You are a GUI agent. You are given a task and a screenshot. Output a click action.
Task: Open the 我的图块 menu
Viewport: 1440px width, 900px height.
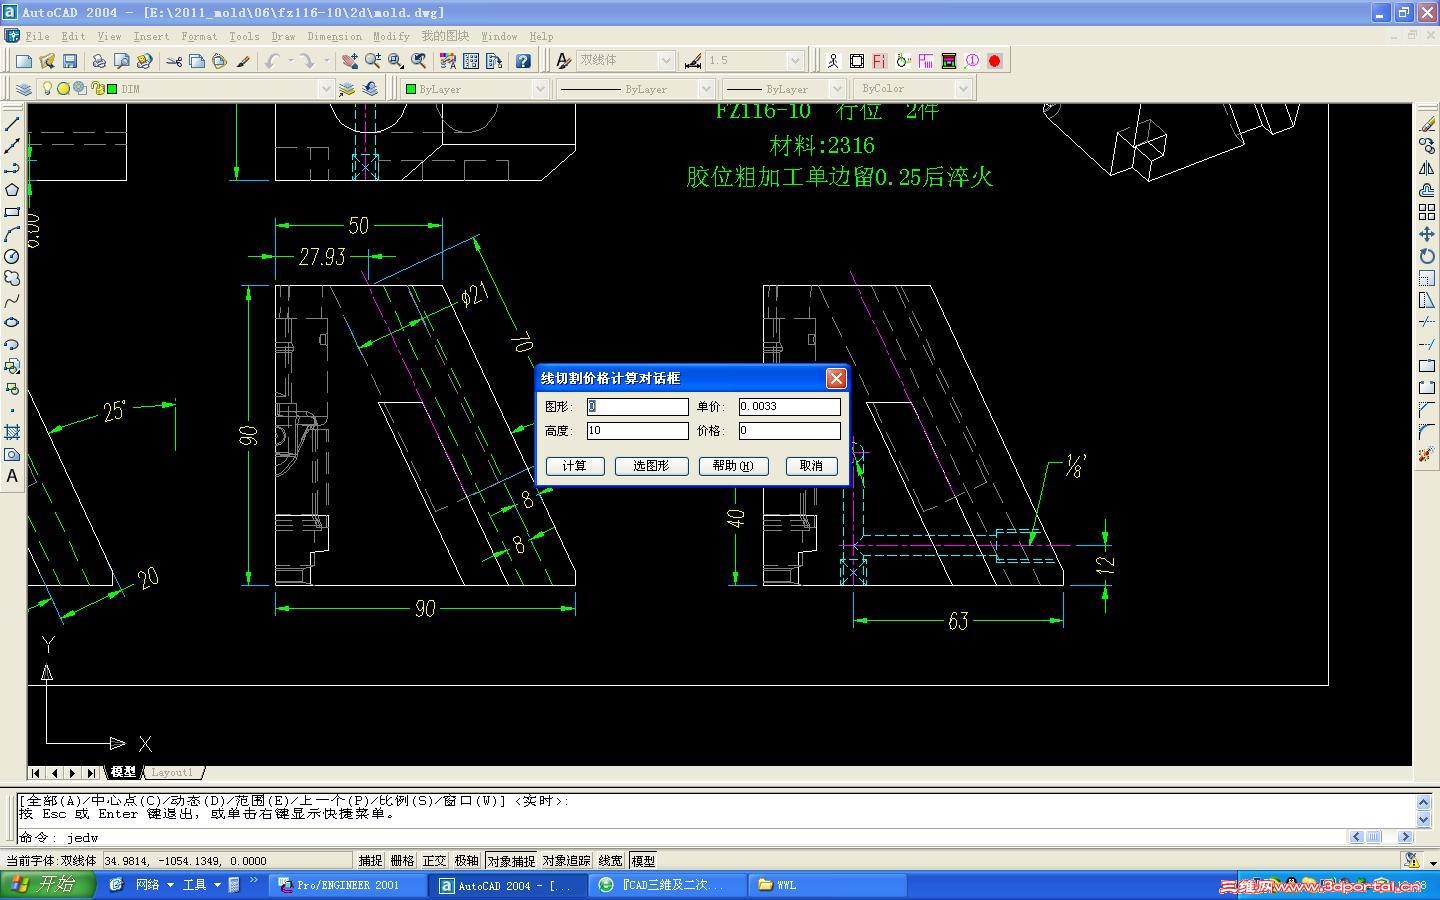click(x=445, y=36)
